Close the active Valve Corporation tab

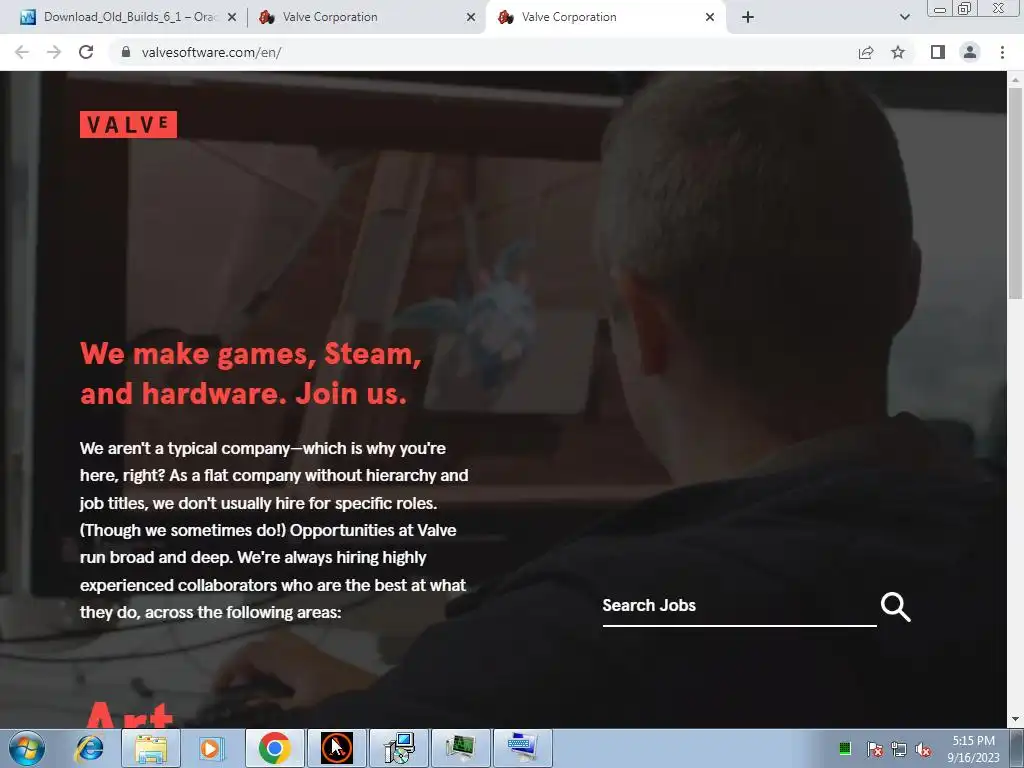tap(710, 18)
